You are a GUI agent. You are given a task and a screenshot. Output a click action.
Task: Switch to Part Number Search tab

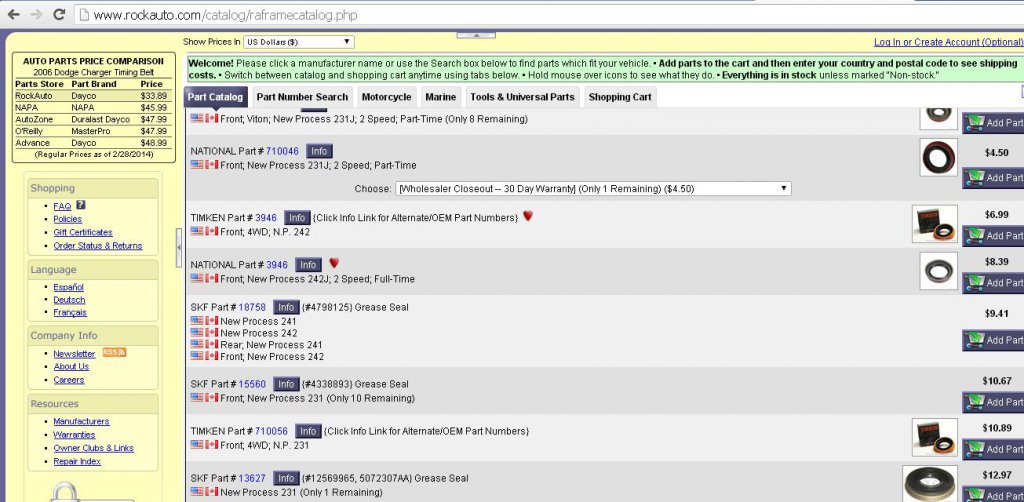[302, 97]
